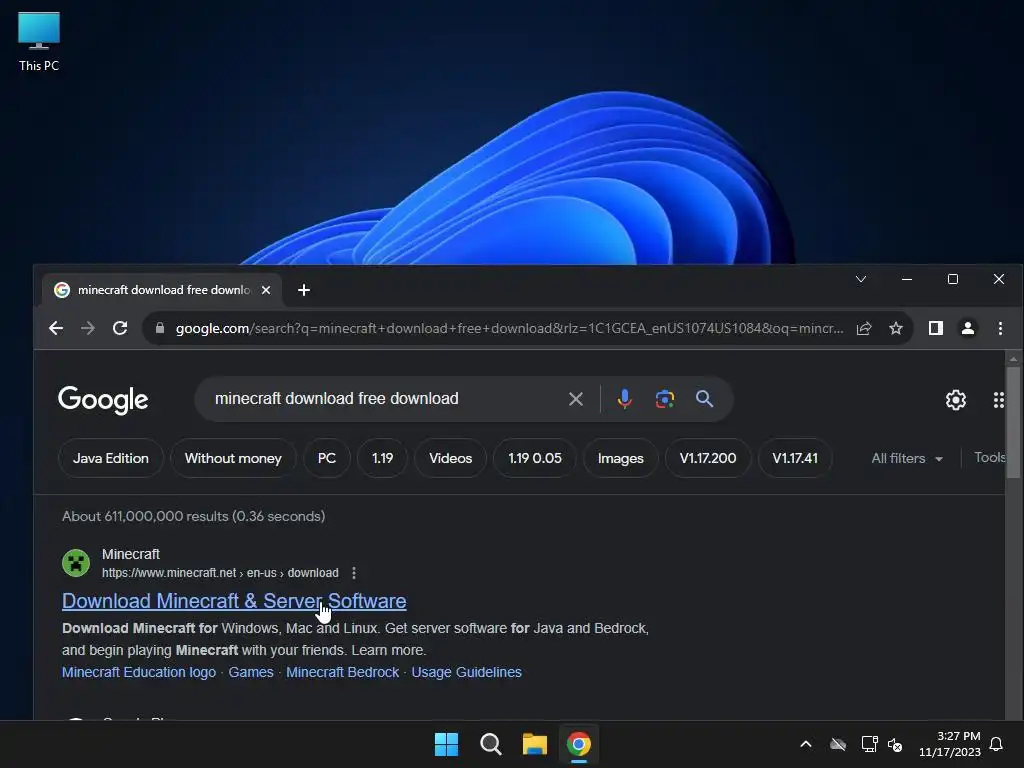1024x768 pixels.
Task: Open the Chrome profile avatar
Action: point(968,328)
